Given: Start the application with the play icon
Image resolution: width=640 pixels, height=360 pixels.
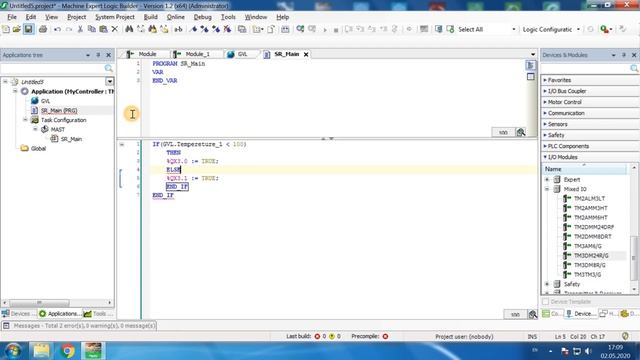Looking at the screenshot, I should tap(325, 29).
